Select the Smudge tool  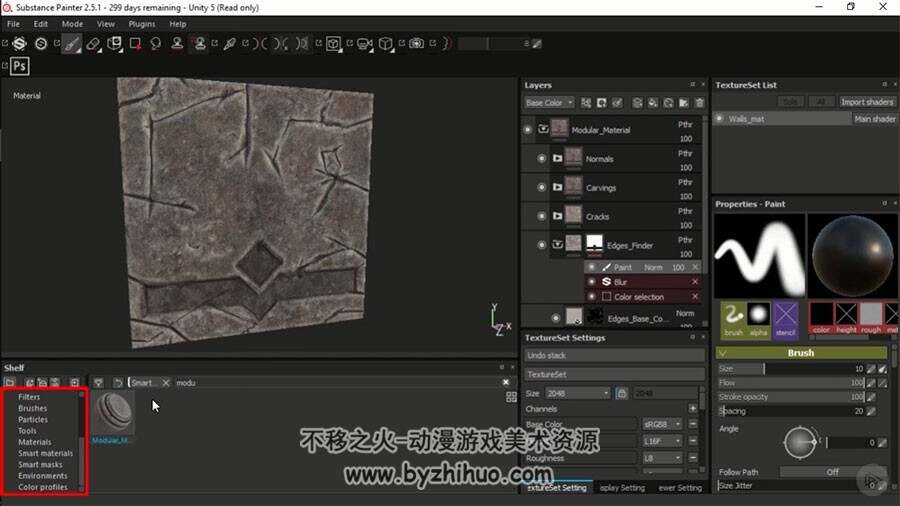[x=156, y=44]
